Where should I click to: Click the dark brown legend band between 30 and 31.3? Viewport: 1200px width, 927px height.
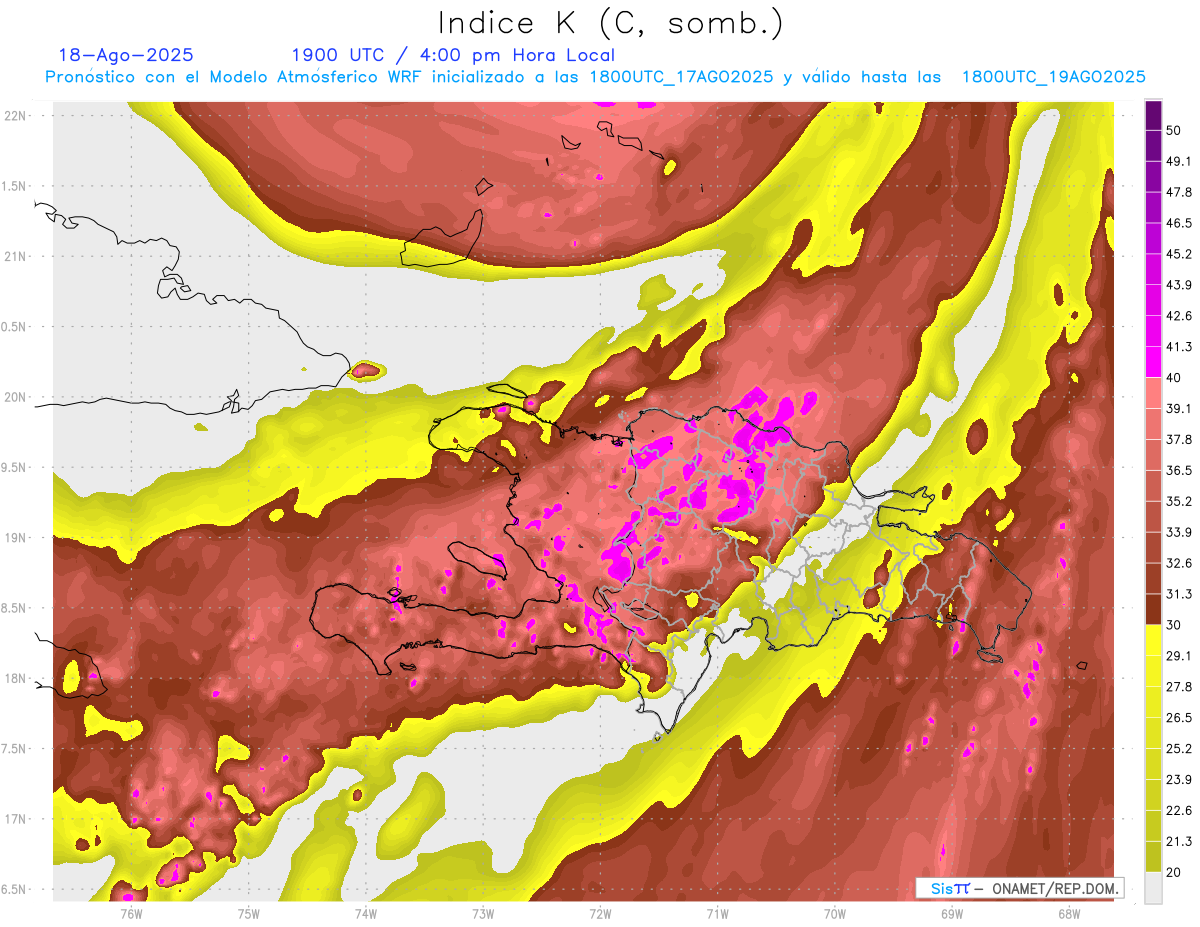pyautogui.click(x=1153, y=609)
